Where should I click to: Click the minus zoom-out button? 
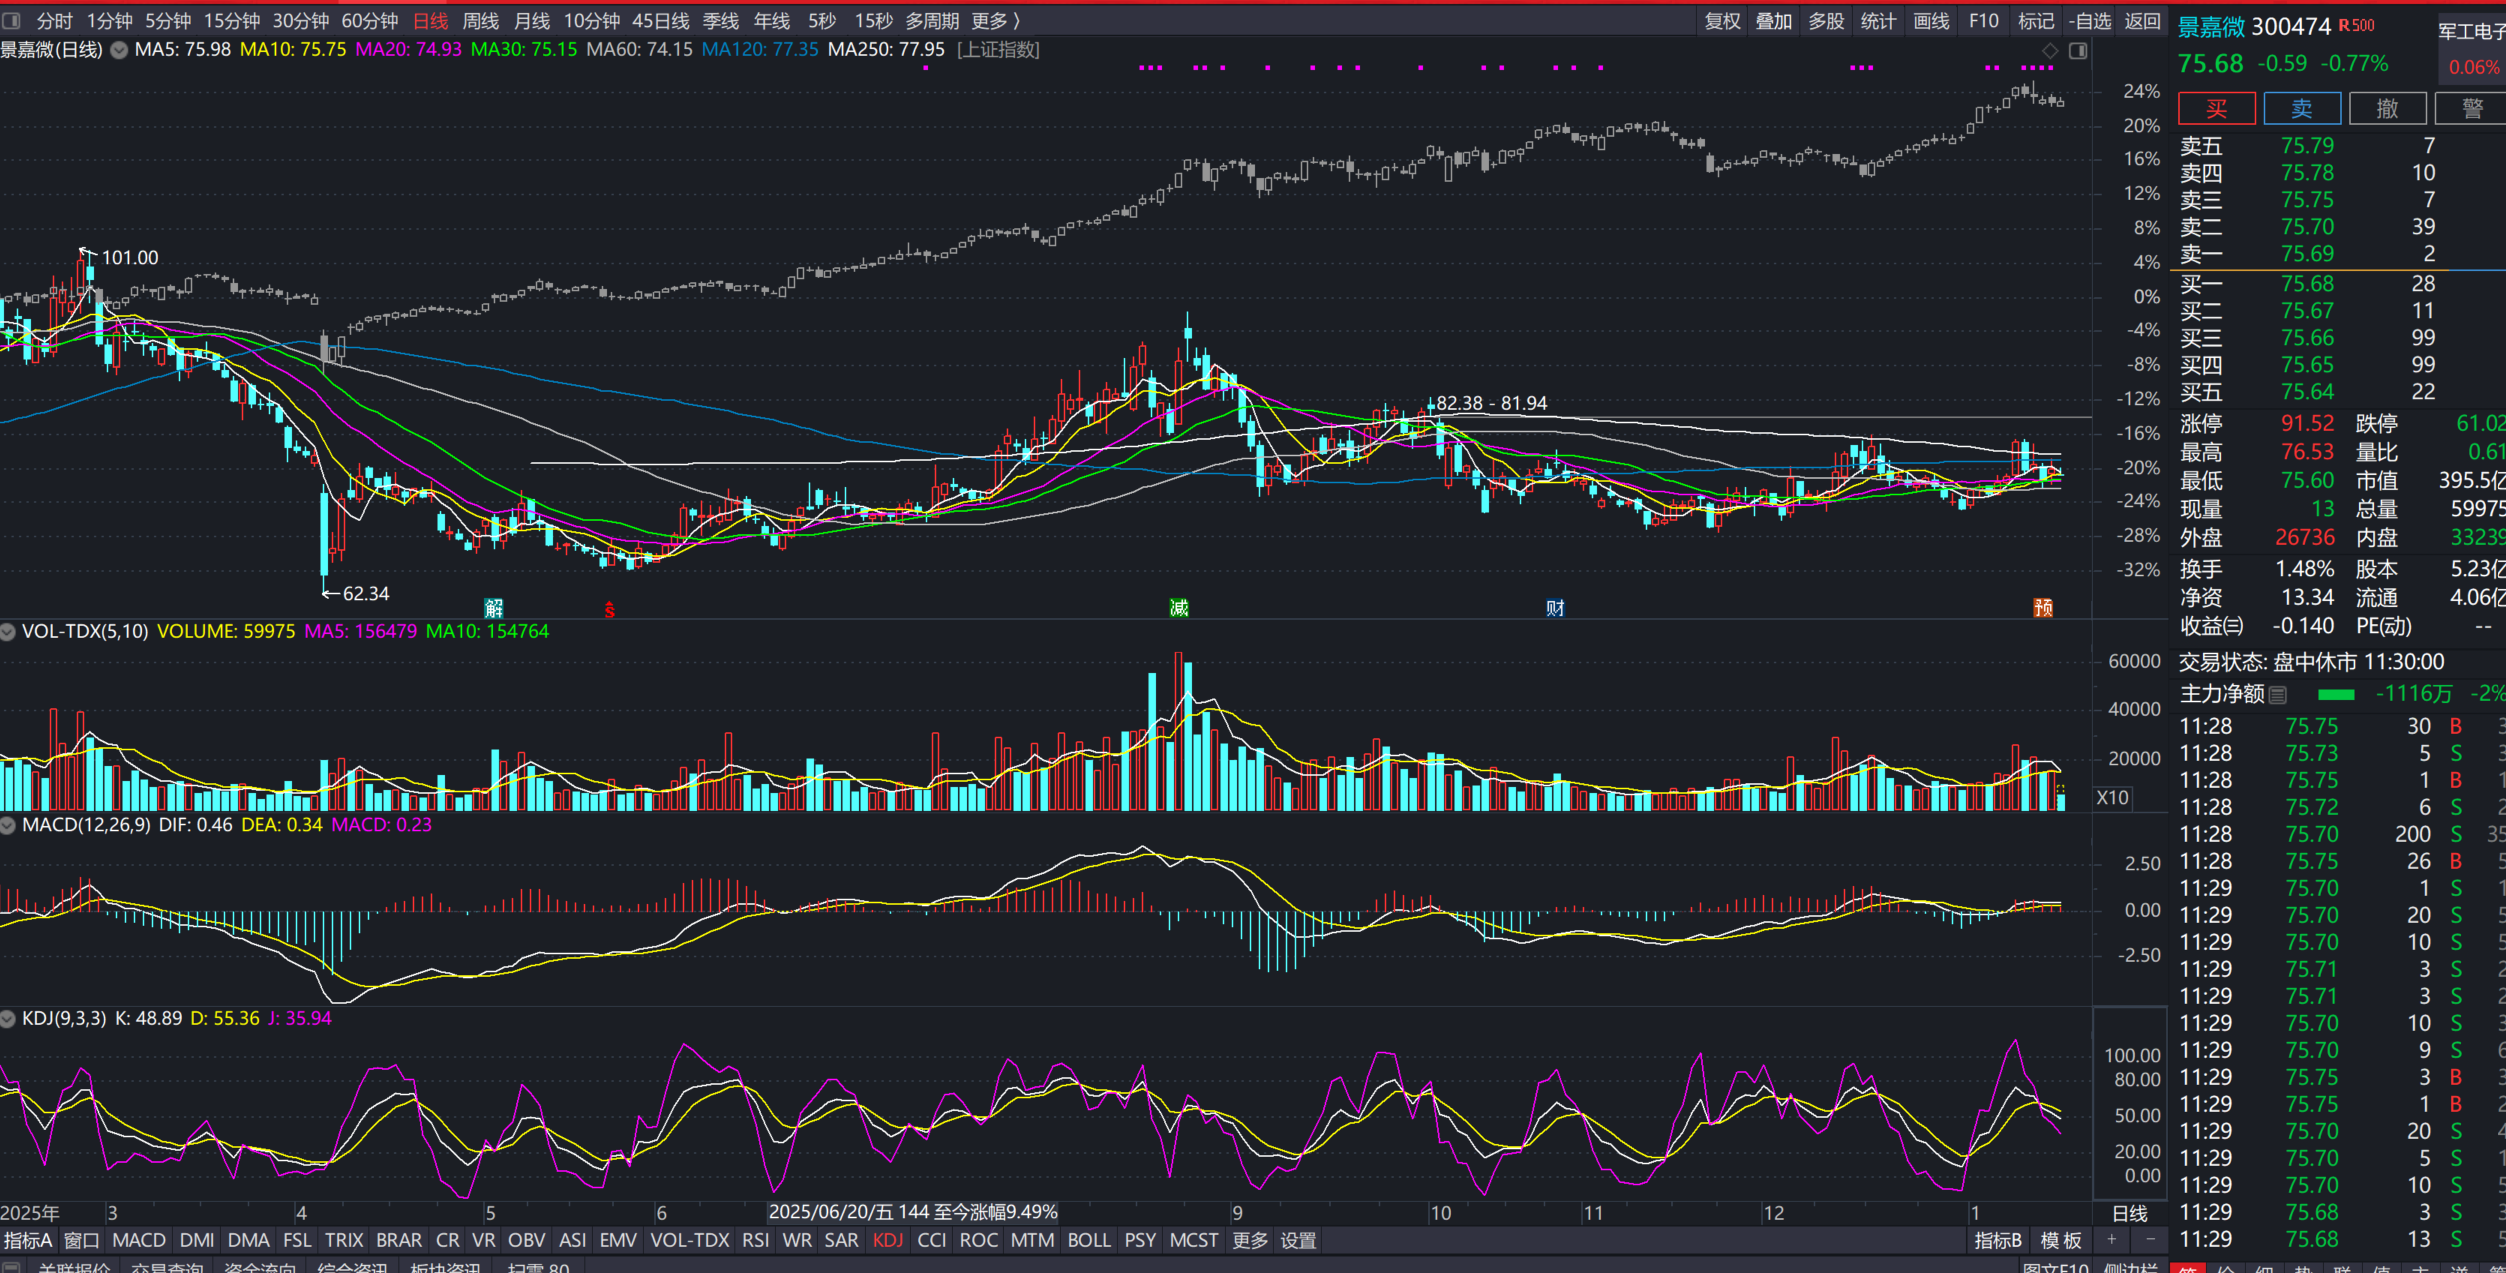click(x=2151, y=1240)
